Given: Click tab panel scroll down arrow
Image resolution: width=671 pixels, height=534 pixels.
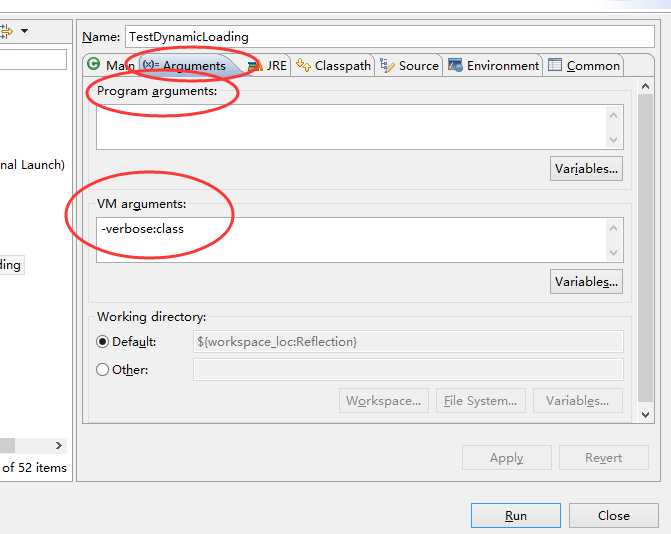Looking at the screenshot, I should point(646,414).
